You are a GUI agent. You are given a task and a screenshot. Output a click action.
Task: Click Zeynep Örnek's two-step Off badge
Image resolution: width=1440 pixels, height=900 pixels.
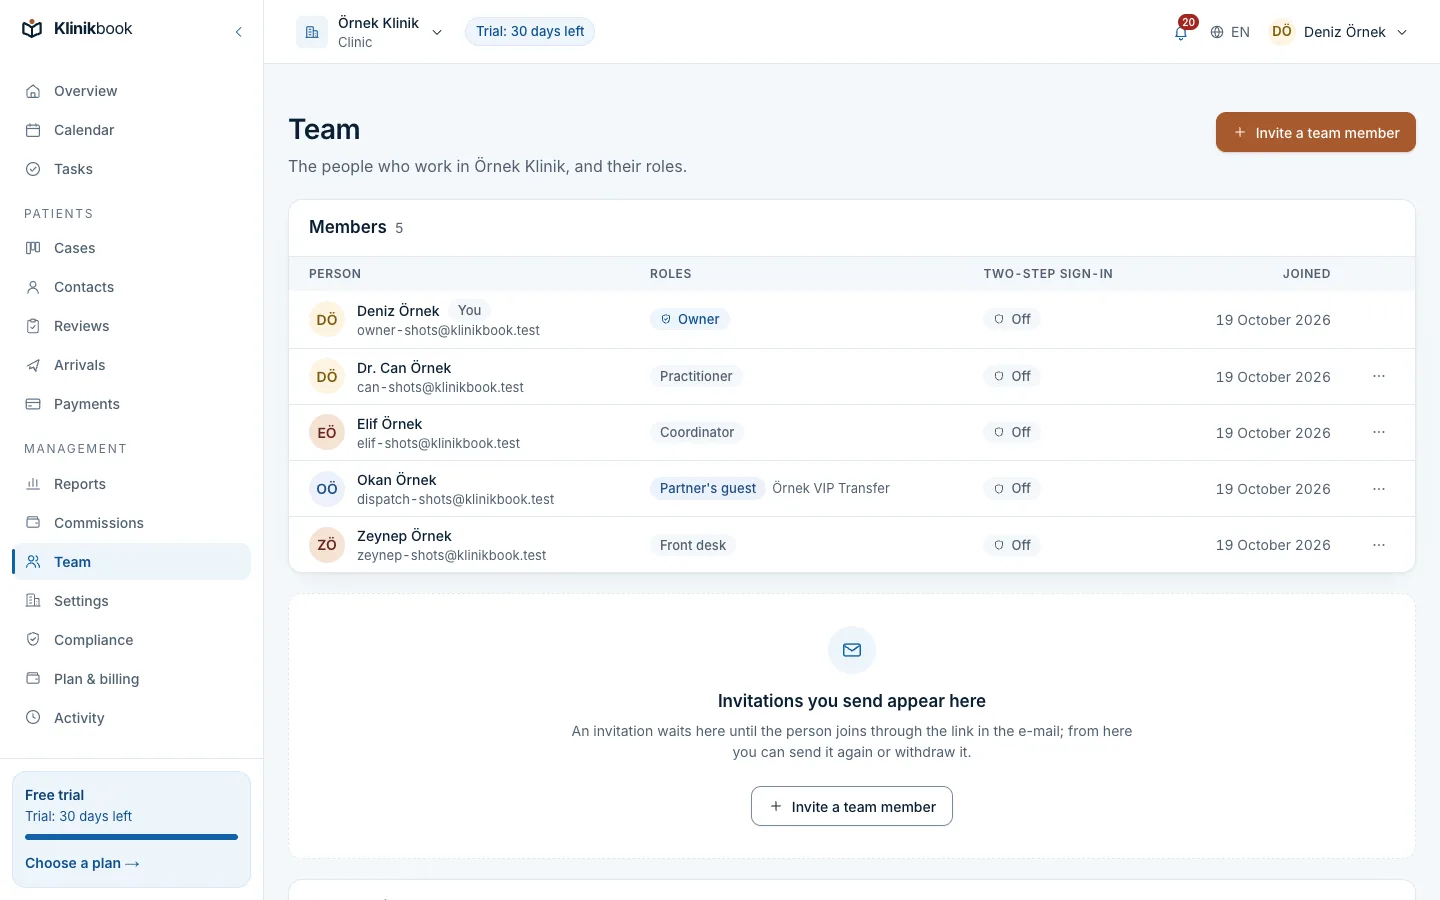[x=1012, y=545]
